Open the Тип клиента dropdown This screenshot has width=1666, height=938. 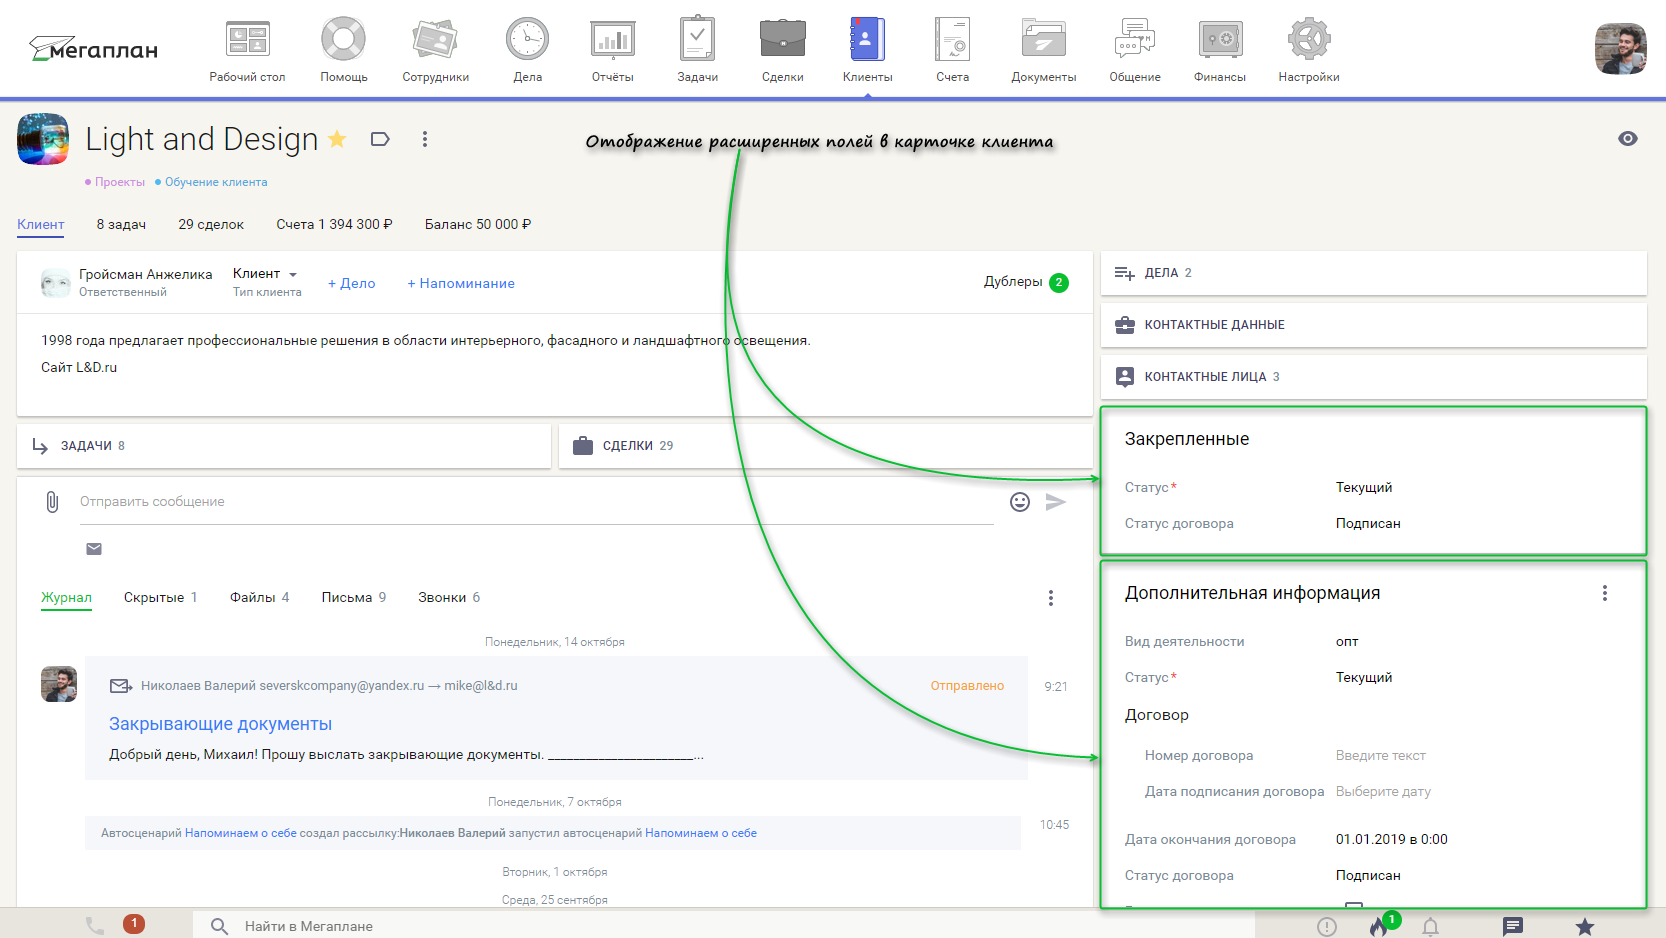point(266,274)
